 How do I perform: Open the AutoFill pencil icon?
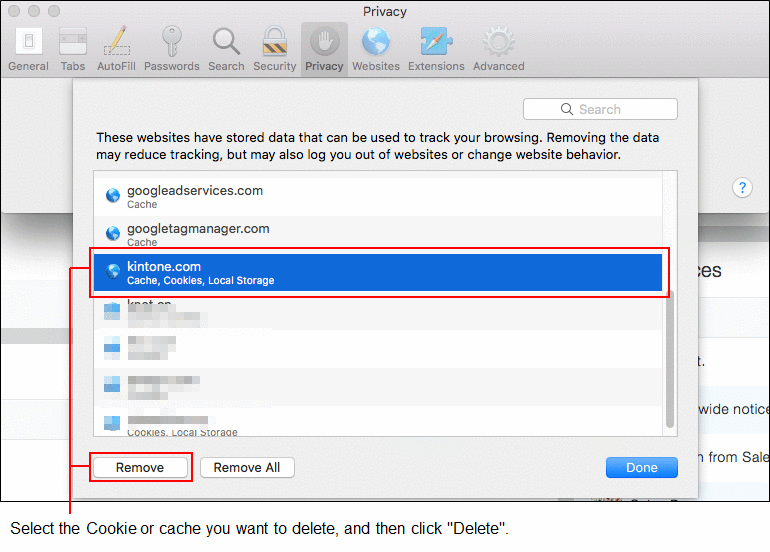pyautogui.click(x=116, y=41)
